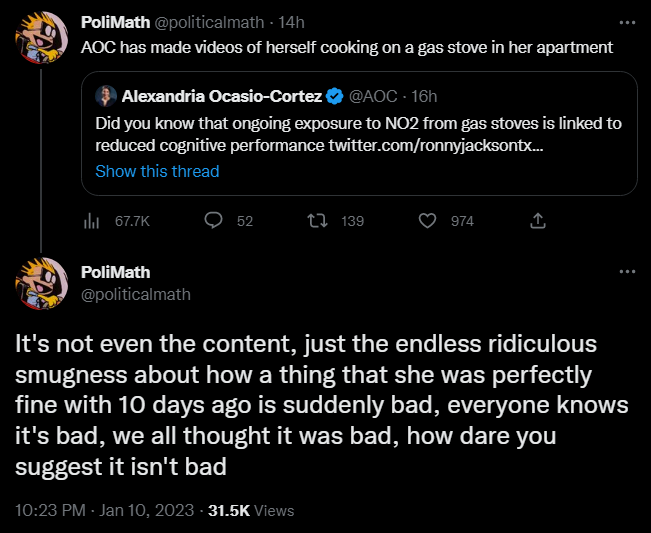Image resolution: width=651 pixels, height=533 pixels.
Task: Click the 16h timestamp on quoted tweet
Action: [424, 96]
